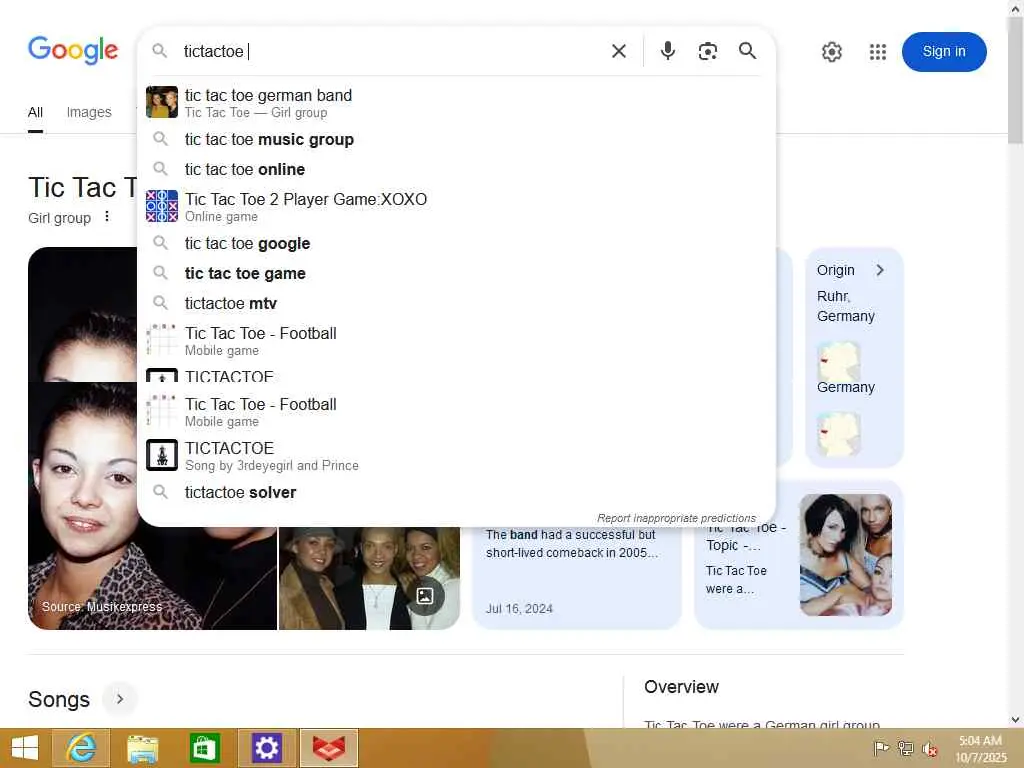Open the taskbar clock and date
The width and height of the screenshot is (1024, 768).
(980, 748)
